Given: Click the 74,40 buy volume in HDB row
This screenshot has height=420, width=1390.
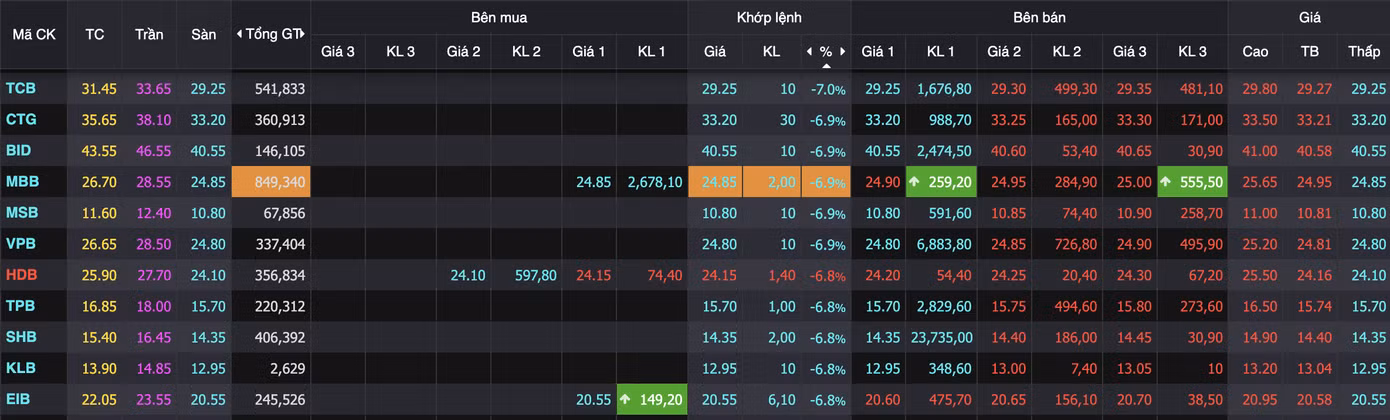Looking at the screenshot, I should tap(664, 275).
